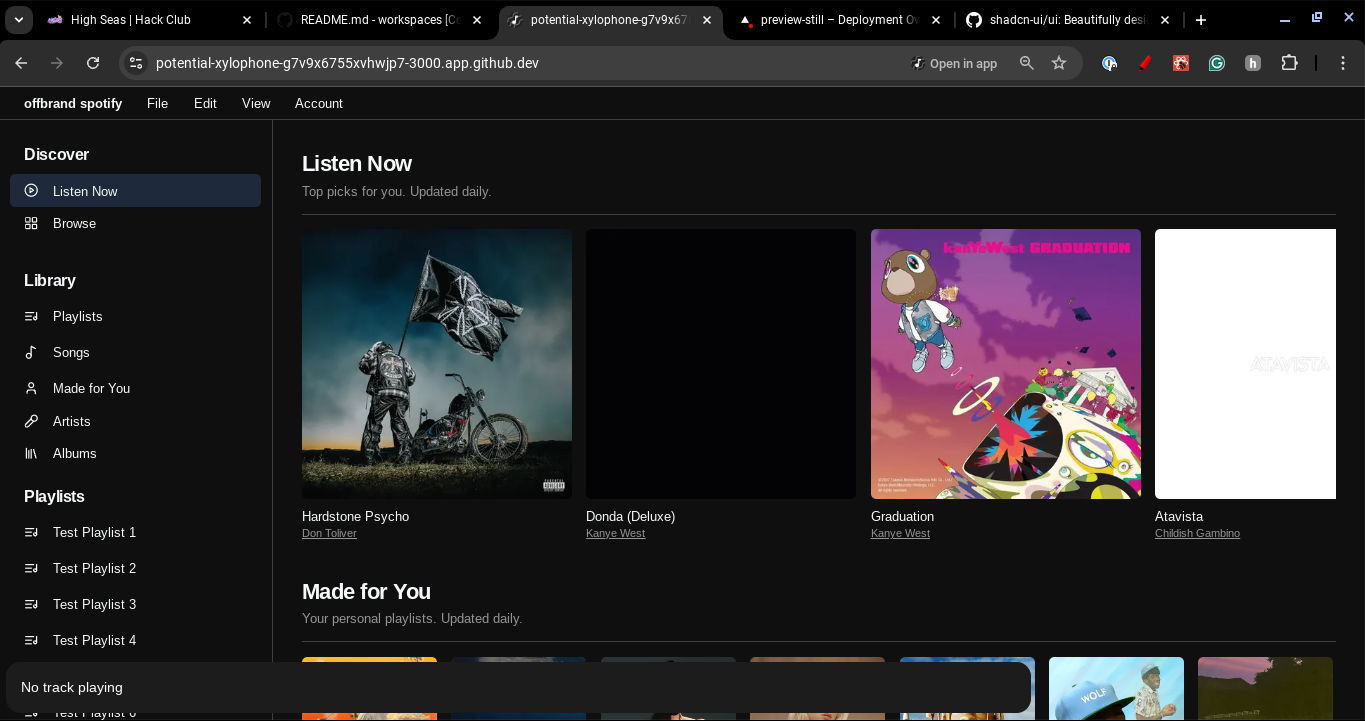Open the File menu

pos(157,103)
